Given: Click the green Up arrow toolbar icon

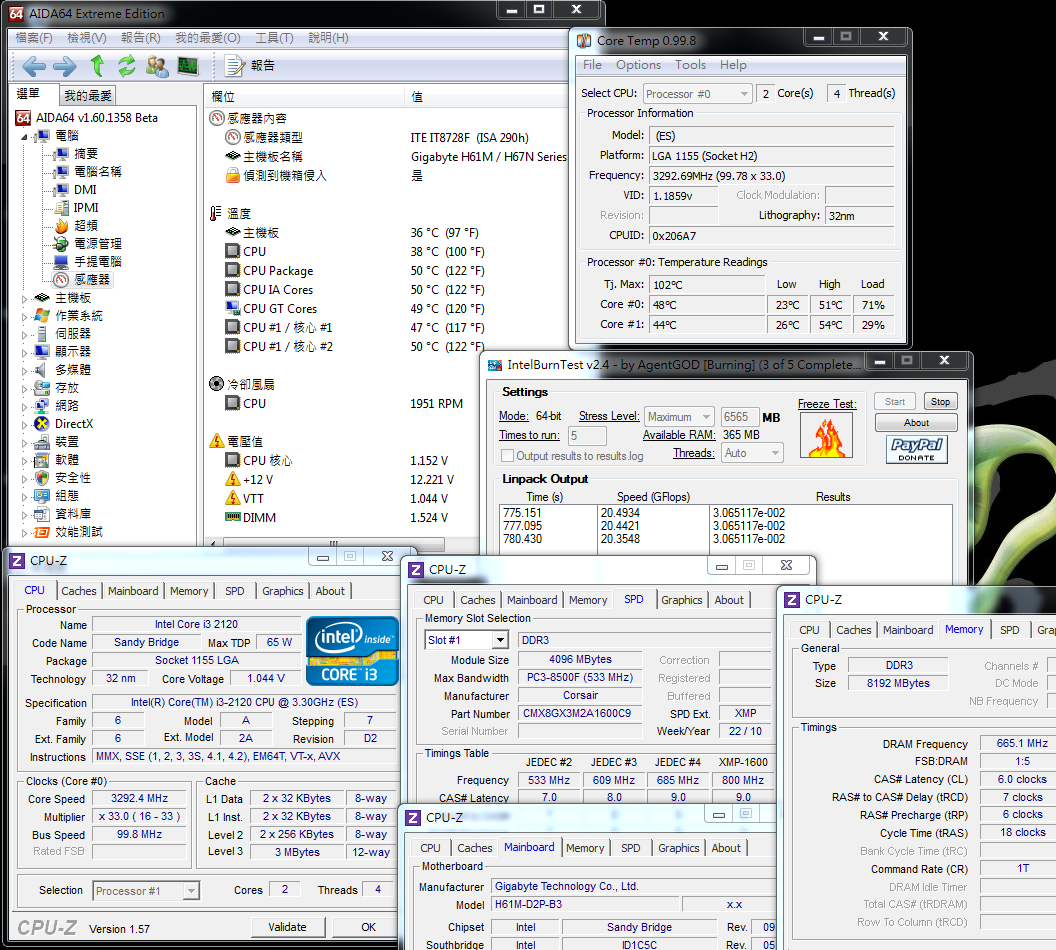Looking at the screenshot, I should pyautogui.click(x=97, y=66).
